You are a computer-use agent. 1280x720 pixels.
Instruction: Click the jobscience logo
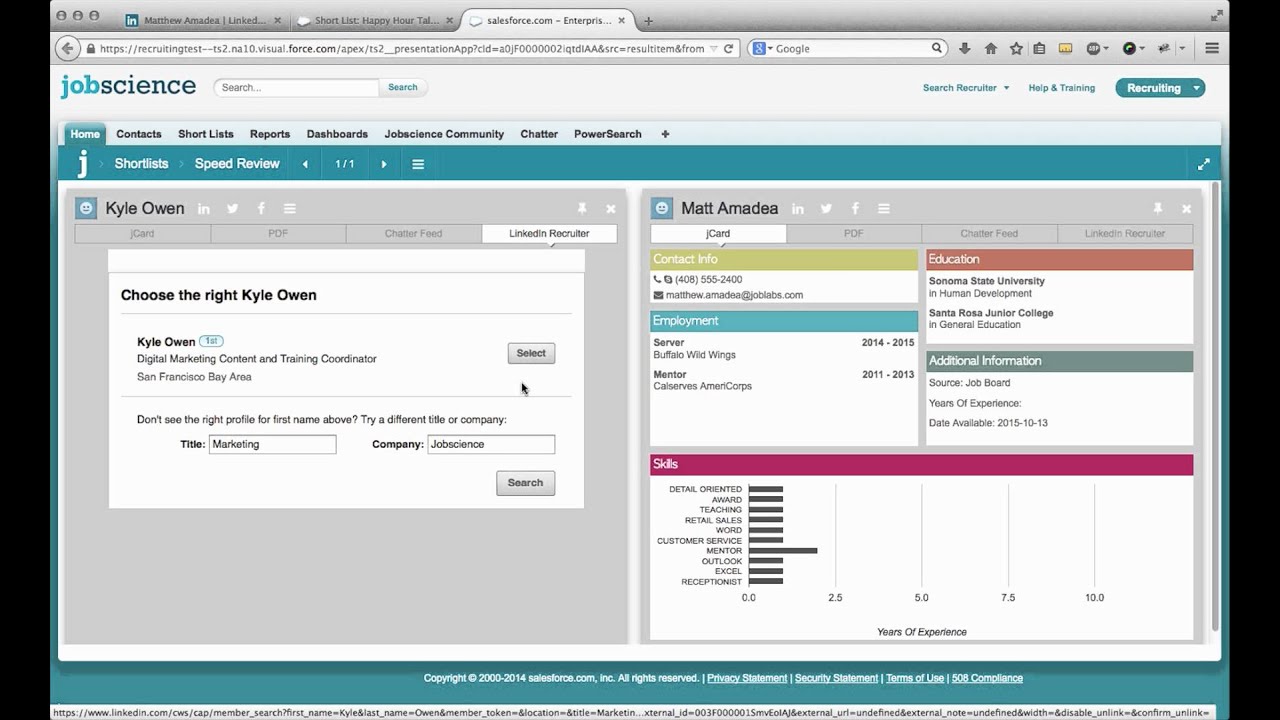(x=128, y=86)
